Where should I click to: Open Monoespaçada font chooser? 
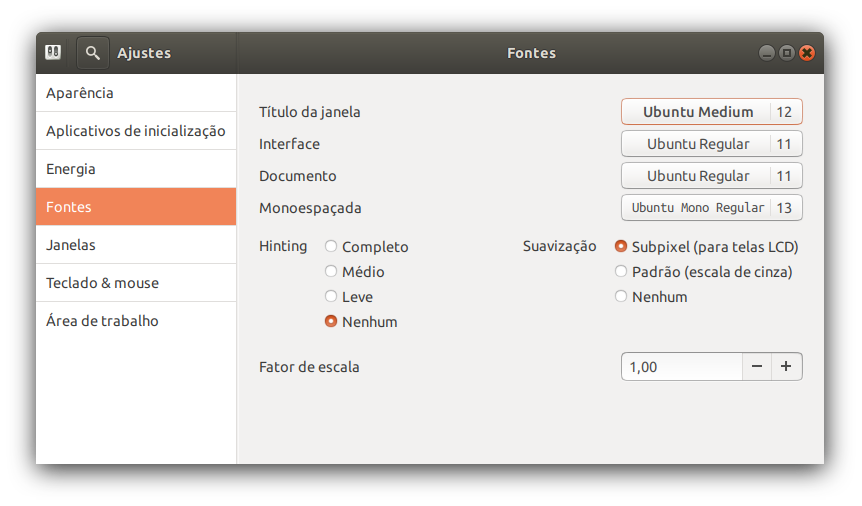pos(711,208)
